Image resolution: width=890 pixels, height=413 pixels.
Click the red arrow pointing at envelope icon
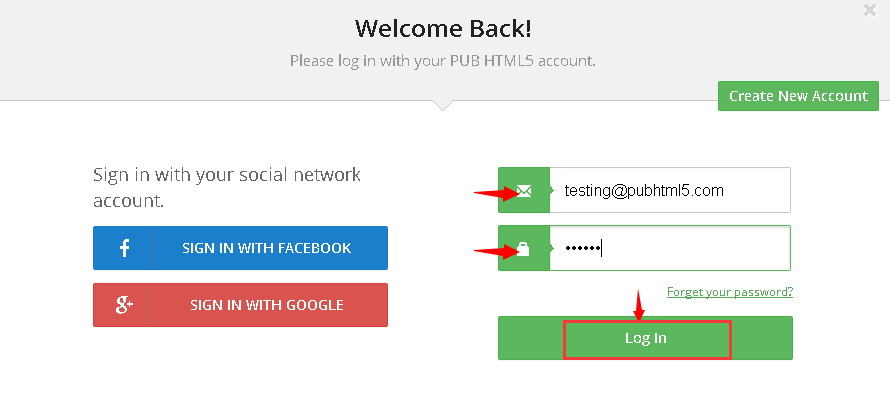pos(496,194)
